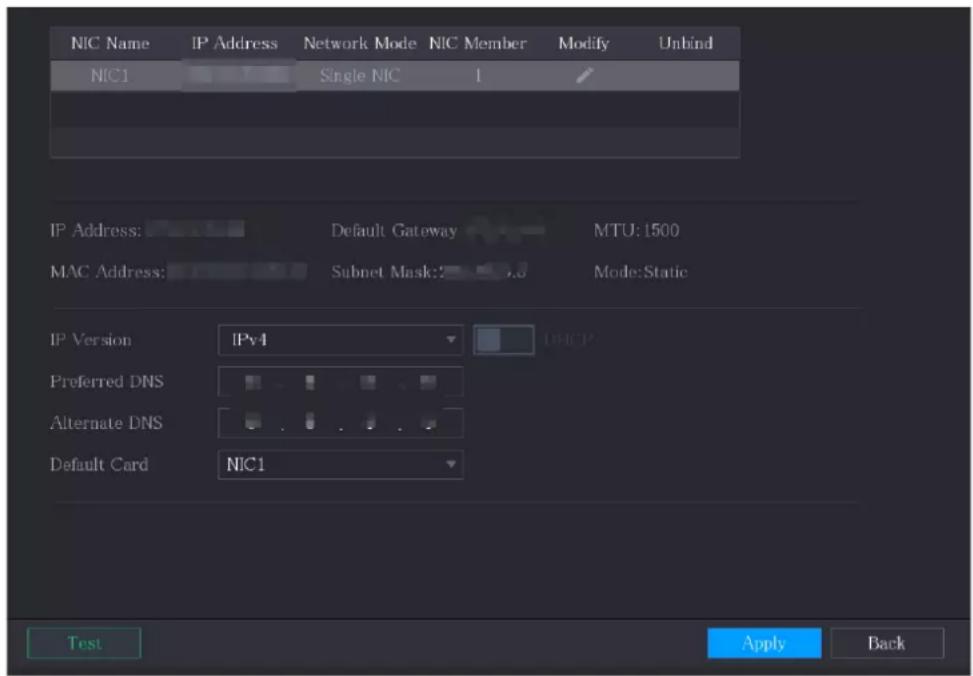The image size is (973, 676).
Task: Open the Default Card dropdown
Action: pos(341,464)
